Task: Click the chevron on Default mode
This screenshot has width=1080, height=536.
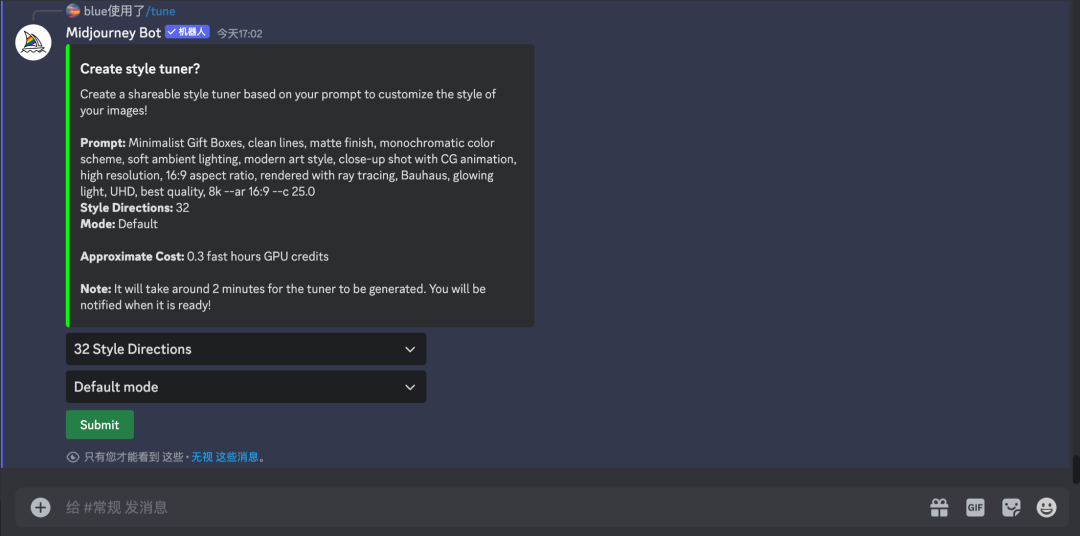Action: tap(411, 387)
